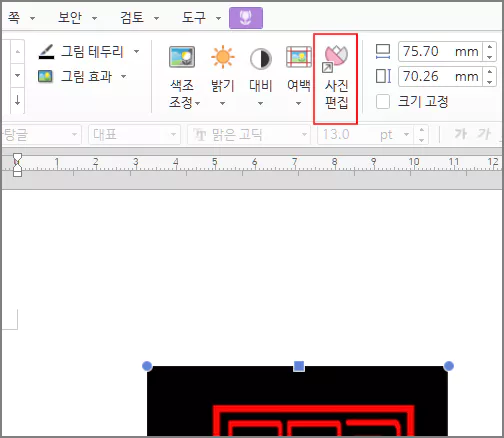
Task: Click the 그림 효과 picture effect icon
Action: point(45,77)
